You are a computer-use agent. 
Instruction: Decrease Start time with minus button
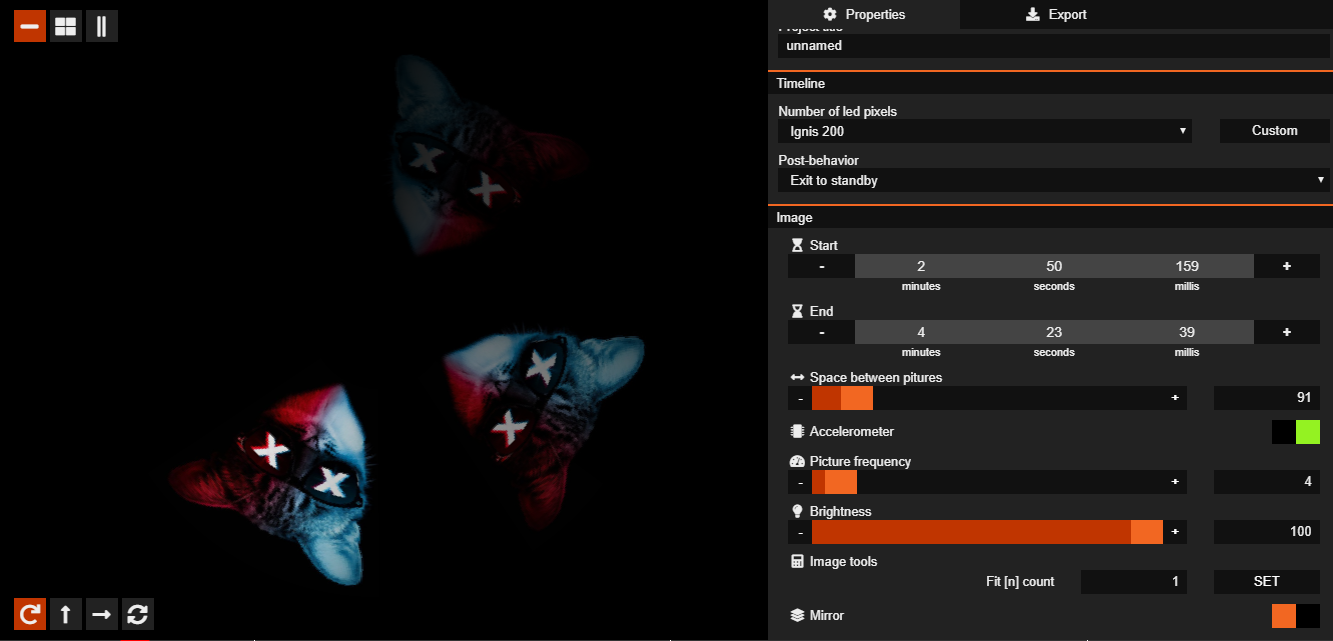tap(822, 266)
